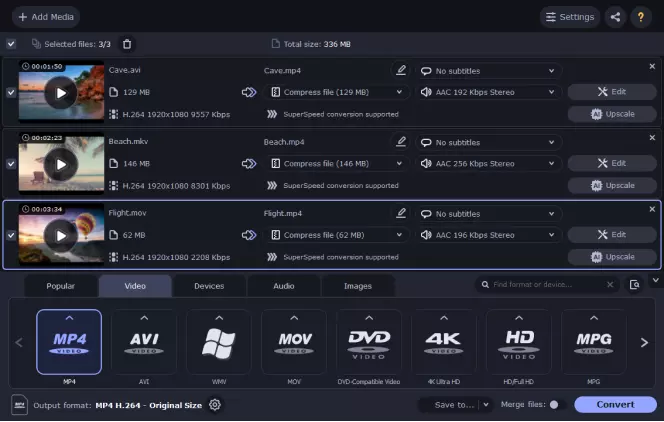Play the Flight.mov preview
Screen dimensions: 664x422
[x=61, y=236]
